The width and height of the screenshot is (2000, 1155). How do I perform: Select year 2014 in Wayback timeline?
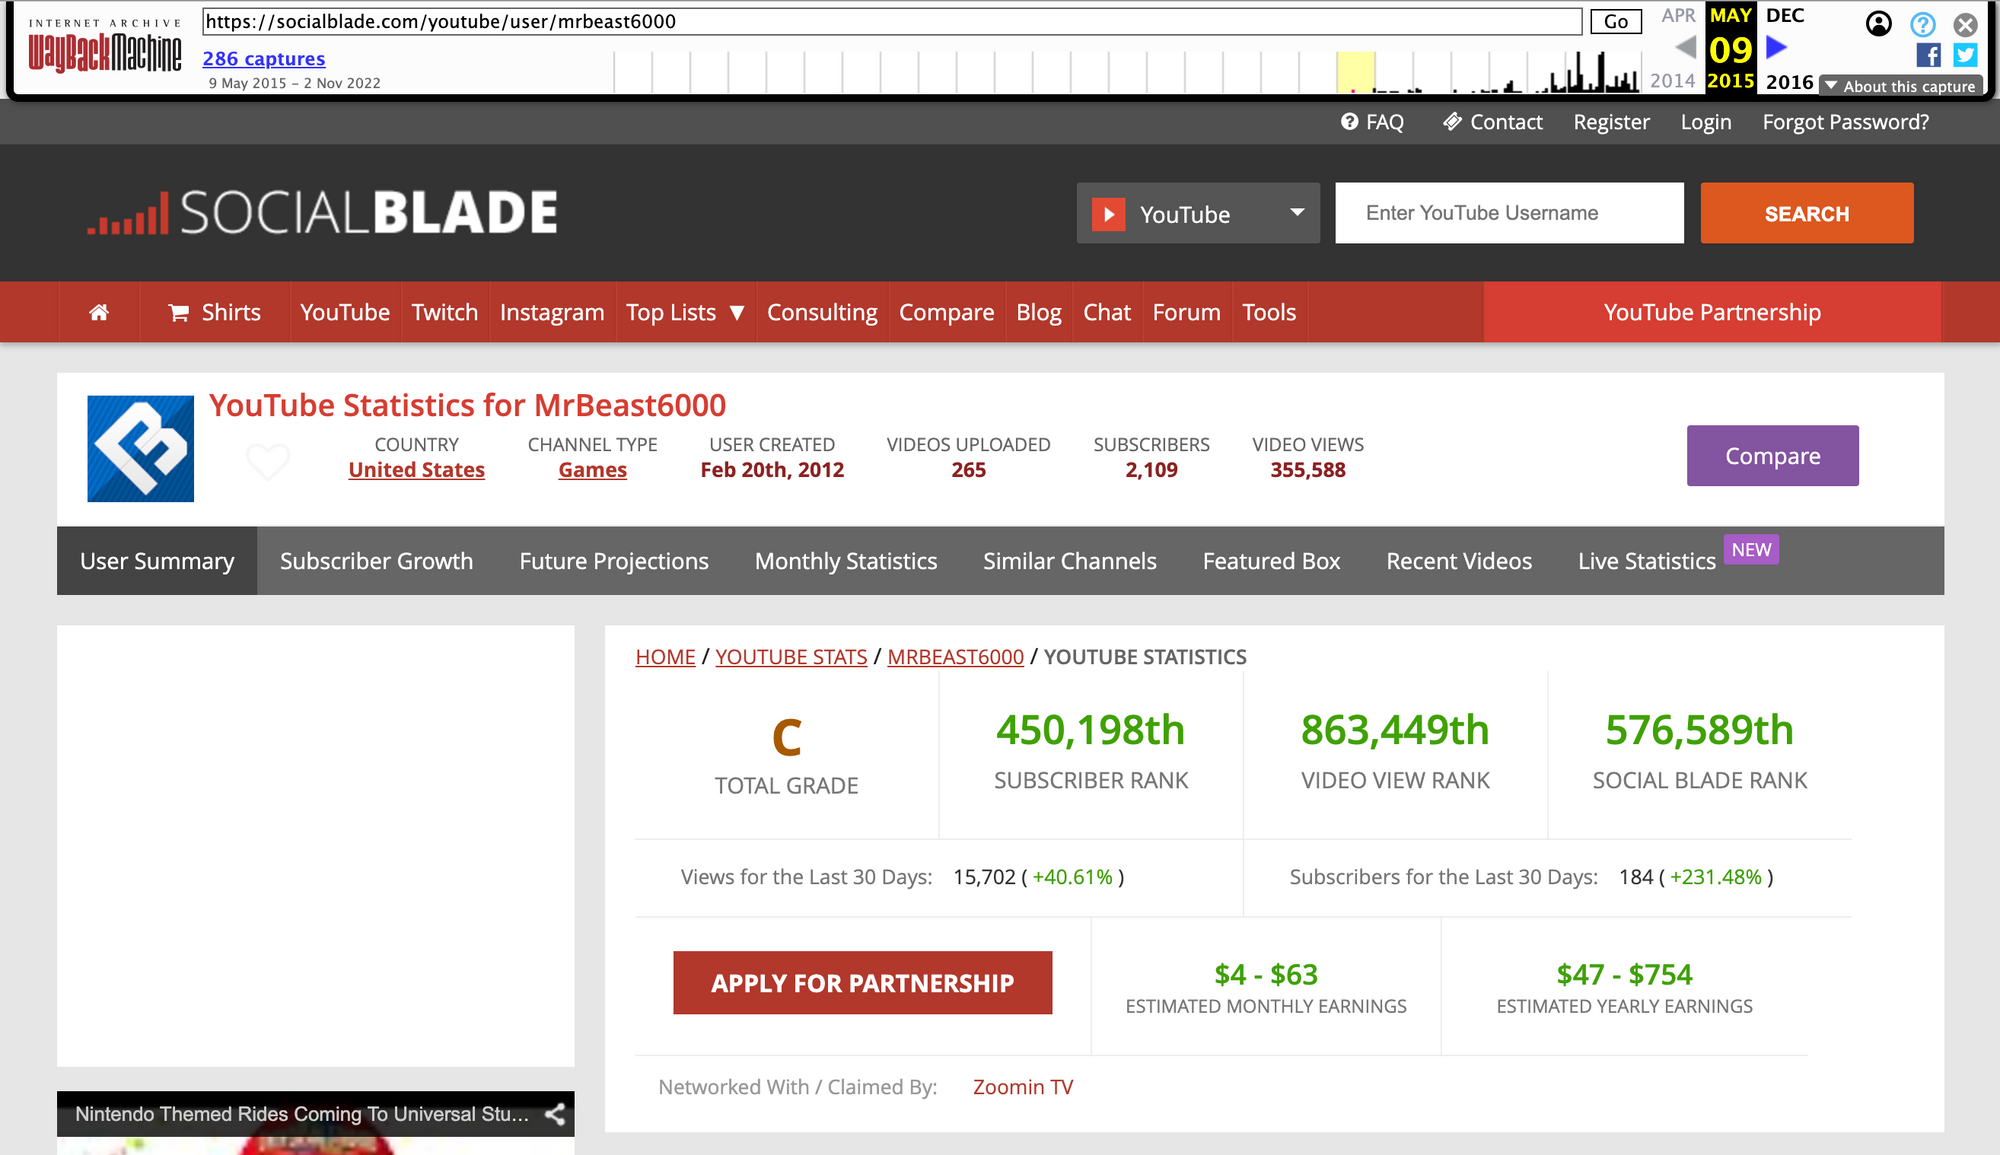1672,81
